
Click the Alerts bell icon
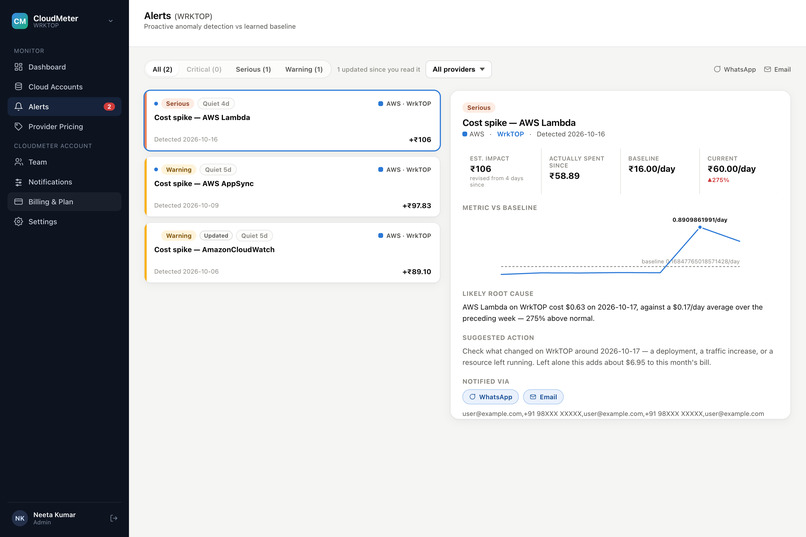coord(19,106)
